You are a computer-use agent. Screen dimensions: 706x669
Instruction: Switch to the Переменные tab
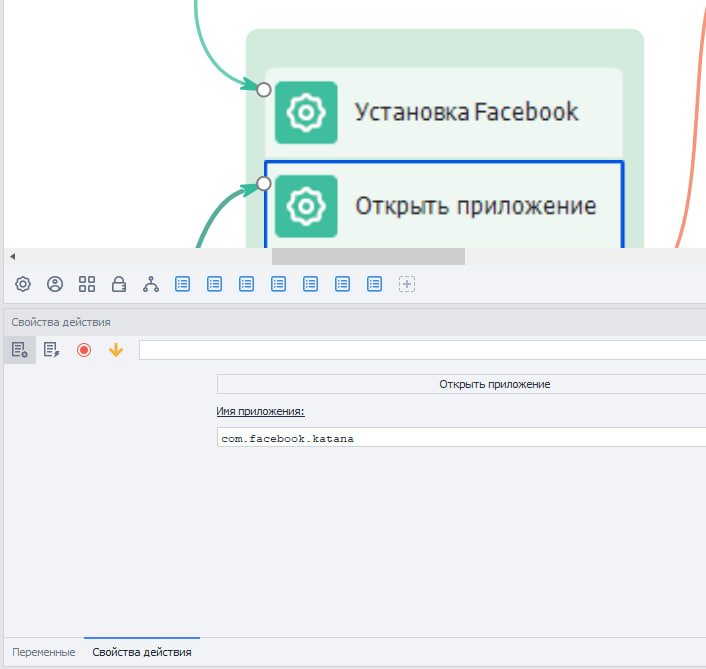tap(44, 652)
